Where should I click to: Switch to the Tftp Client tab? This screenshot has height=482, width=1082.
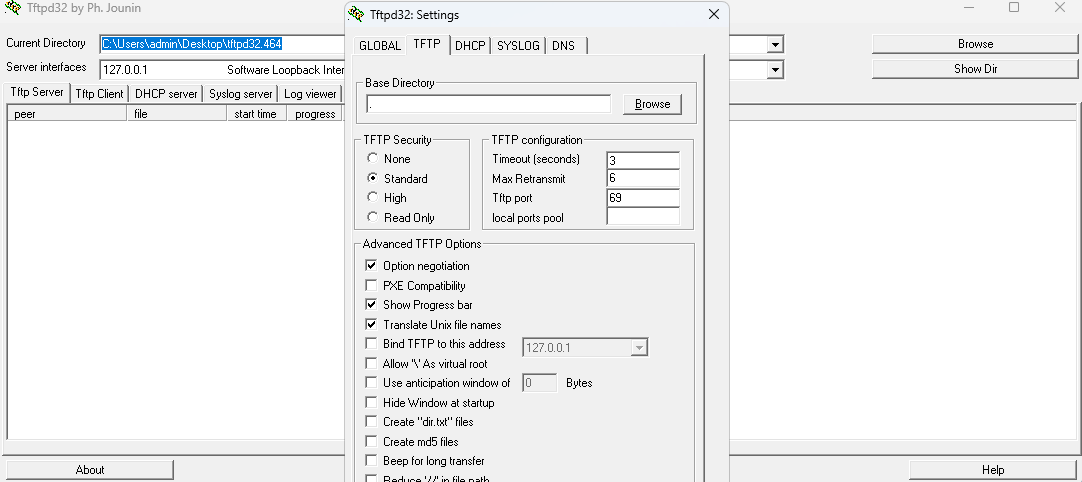click(99, 94)
